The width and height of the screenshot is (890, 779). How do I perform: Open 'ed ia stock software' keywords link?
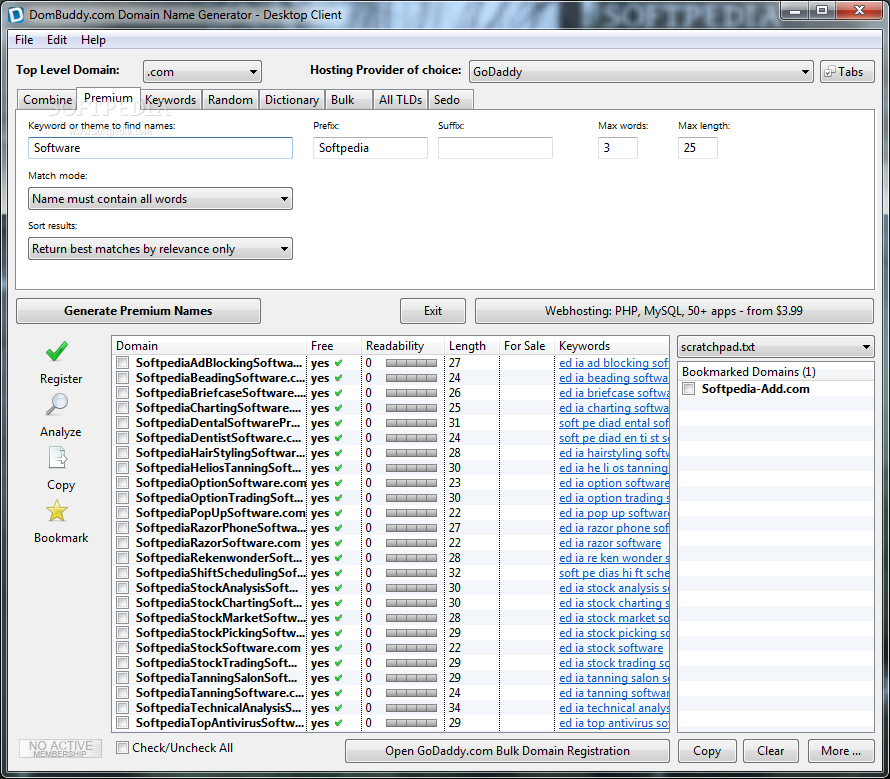(x=611, y=648)
